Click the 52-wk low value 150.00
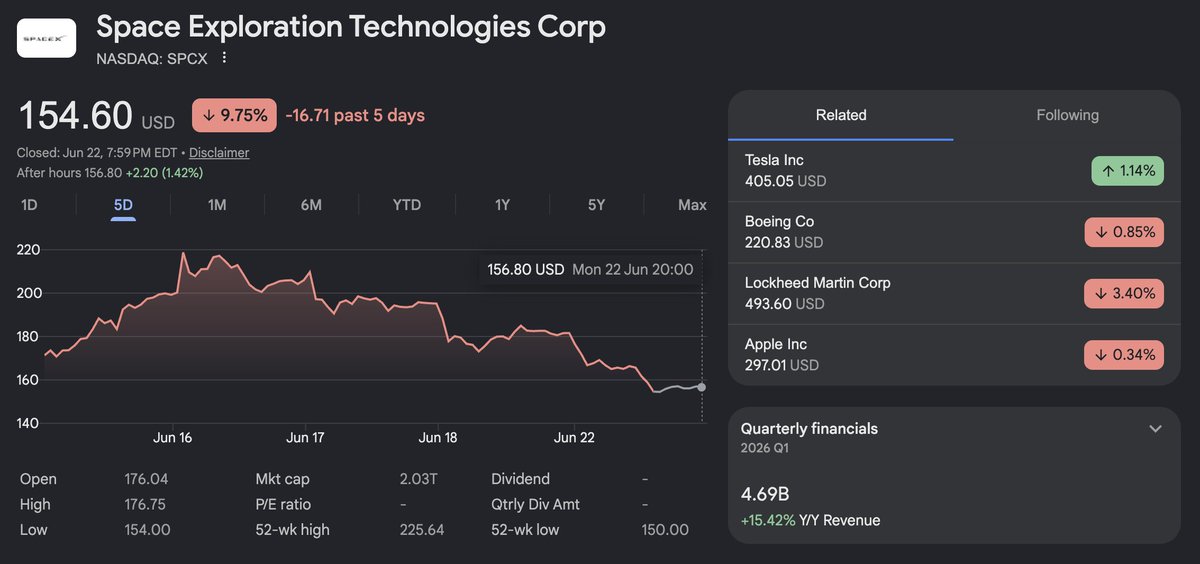The image size is (1200, 564). tap(665, 530)
